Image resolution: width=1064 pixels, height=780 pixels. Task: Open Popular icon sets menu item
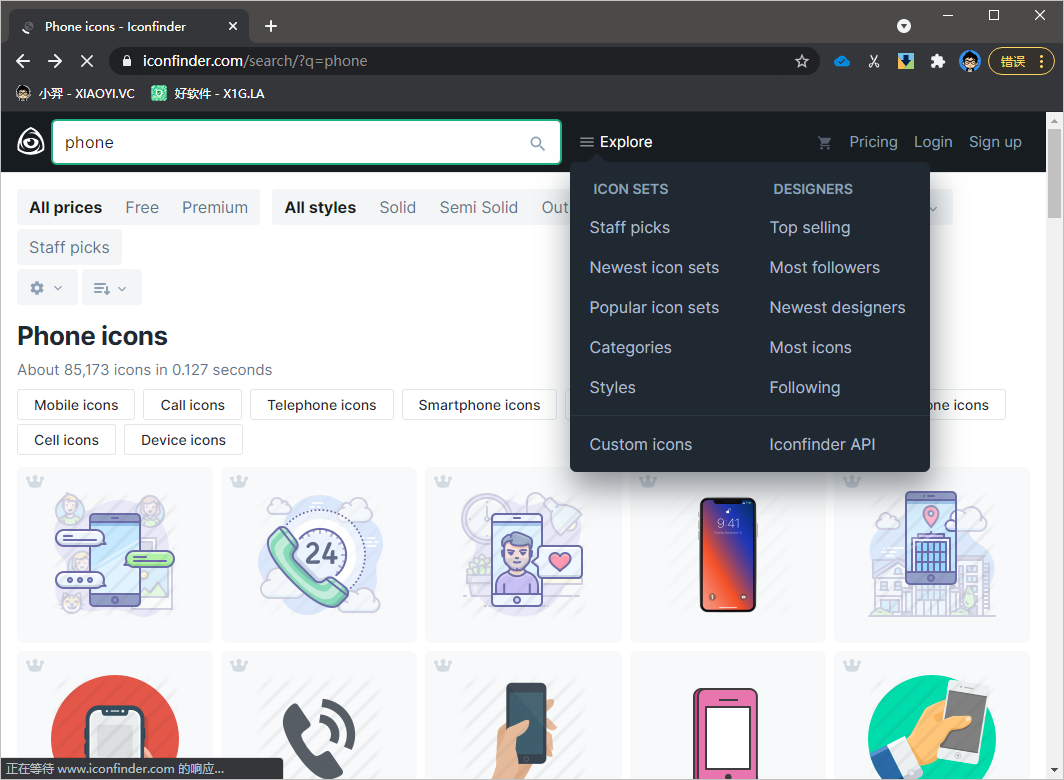click(654, 308)
